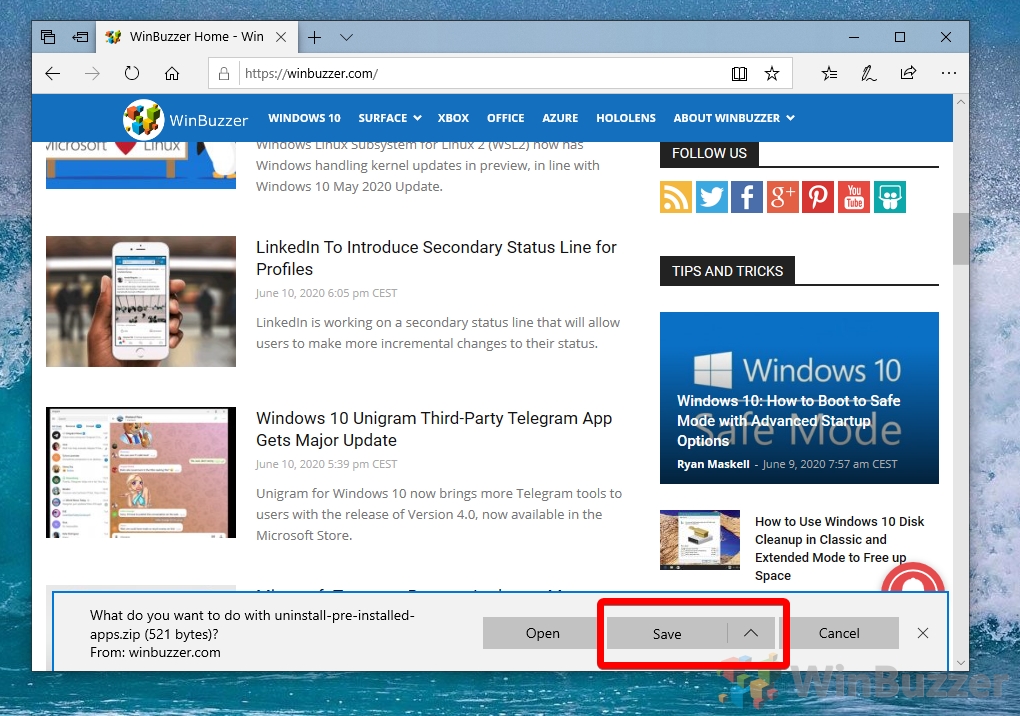
Task: Open the WINDOWS 10 menu item
Action: pos(304,118)
